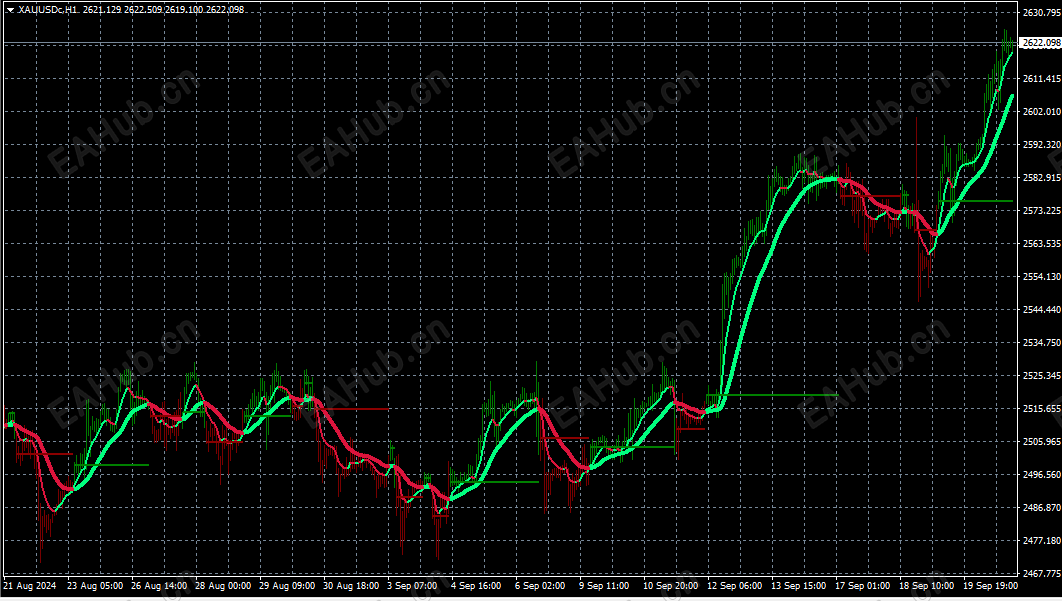This screenshot has height=601, width=1062.
Task: Click price scale label 2592.320
Action: (1042, 144)
